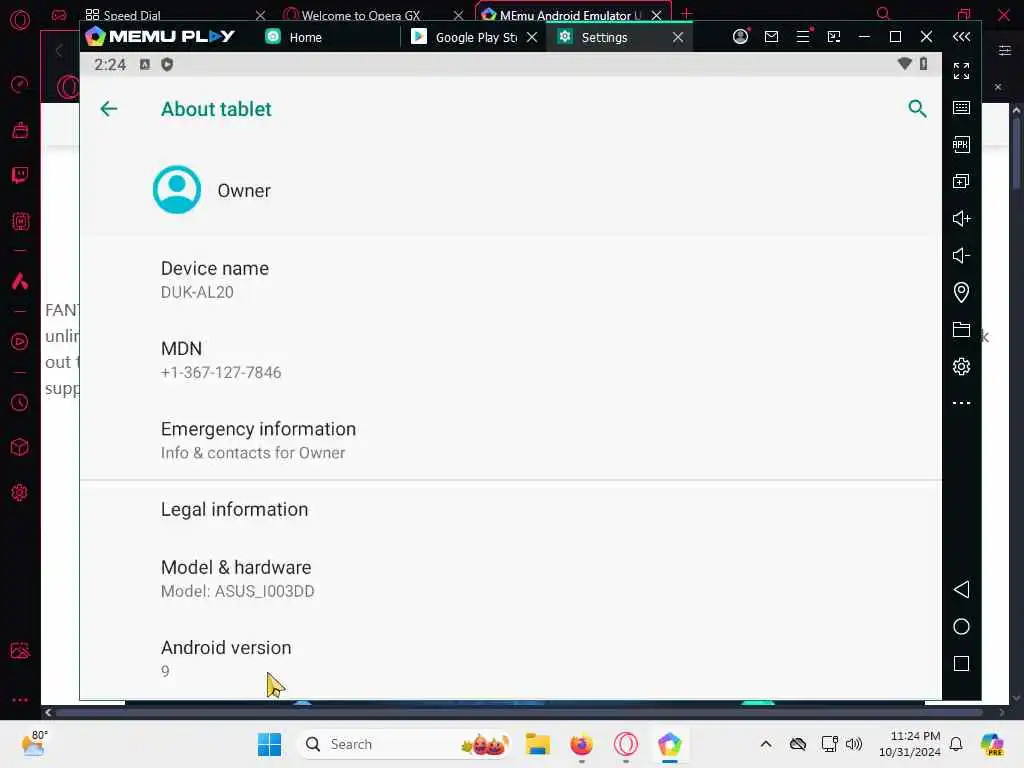Open Emergency information for Owner
This screenshot has height=768, width=1024.
pos(511,440)
